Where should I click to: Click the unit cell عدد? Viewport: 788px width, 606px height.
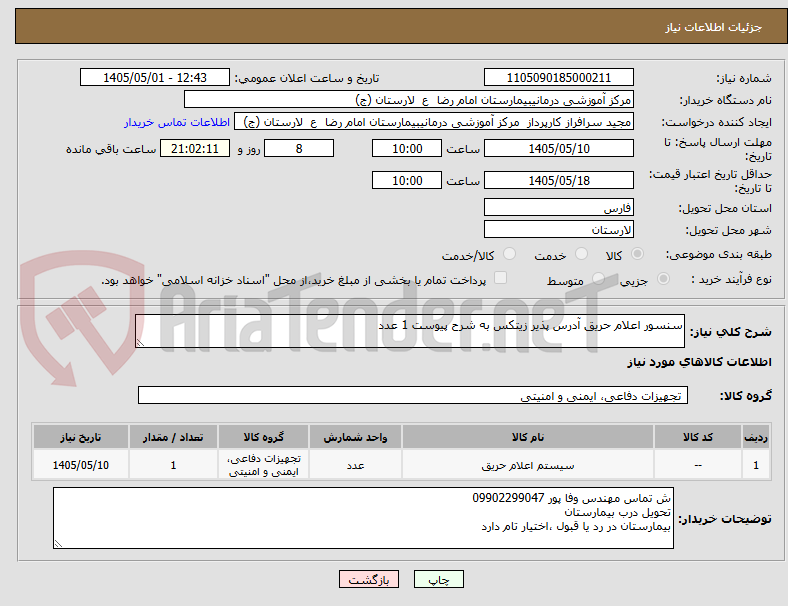click(355, 465)
